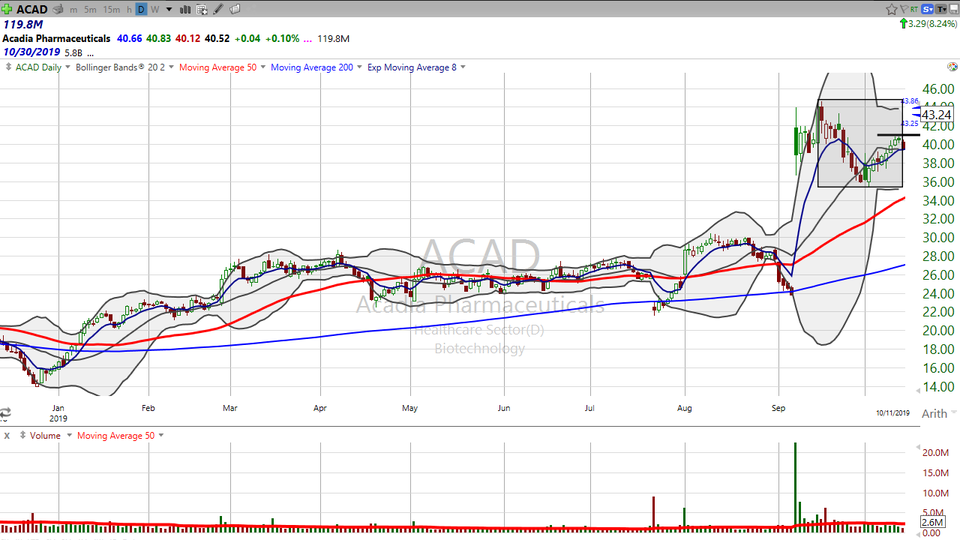The width and height of the screenshot is (960, 540).
Task: Click the Jan 2019 label on time axis
Action: pyautogui.click(x=58, y=413)
